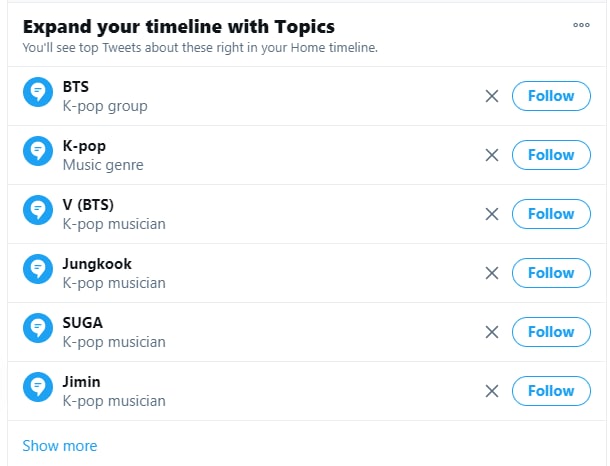This screenshot has height=466, width=610.
Task: Dismiss the SUGA topic suggestion
Action: (x=492, y=332)
